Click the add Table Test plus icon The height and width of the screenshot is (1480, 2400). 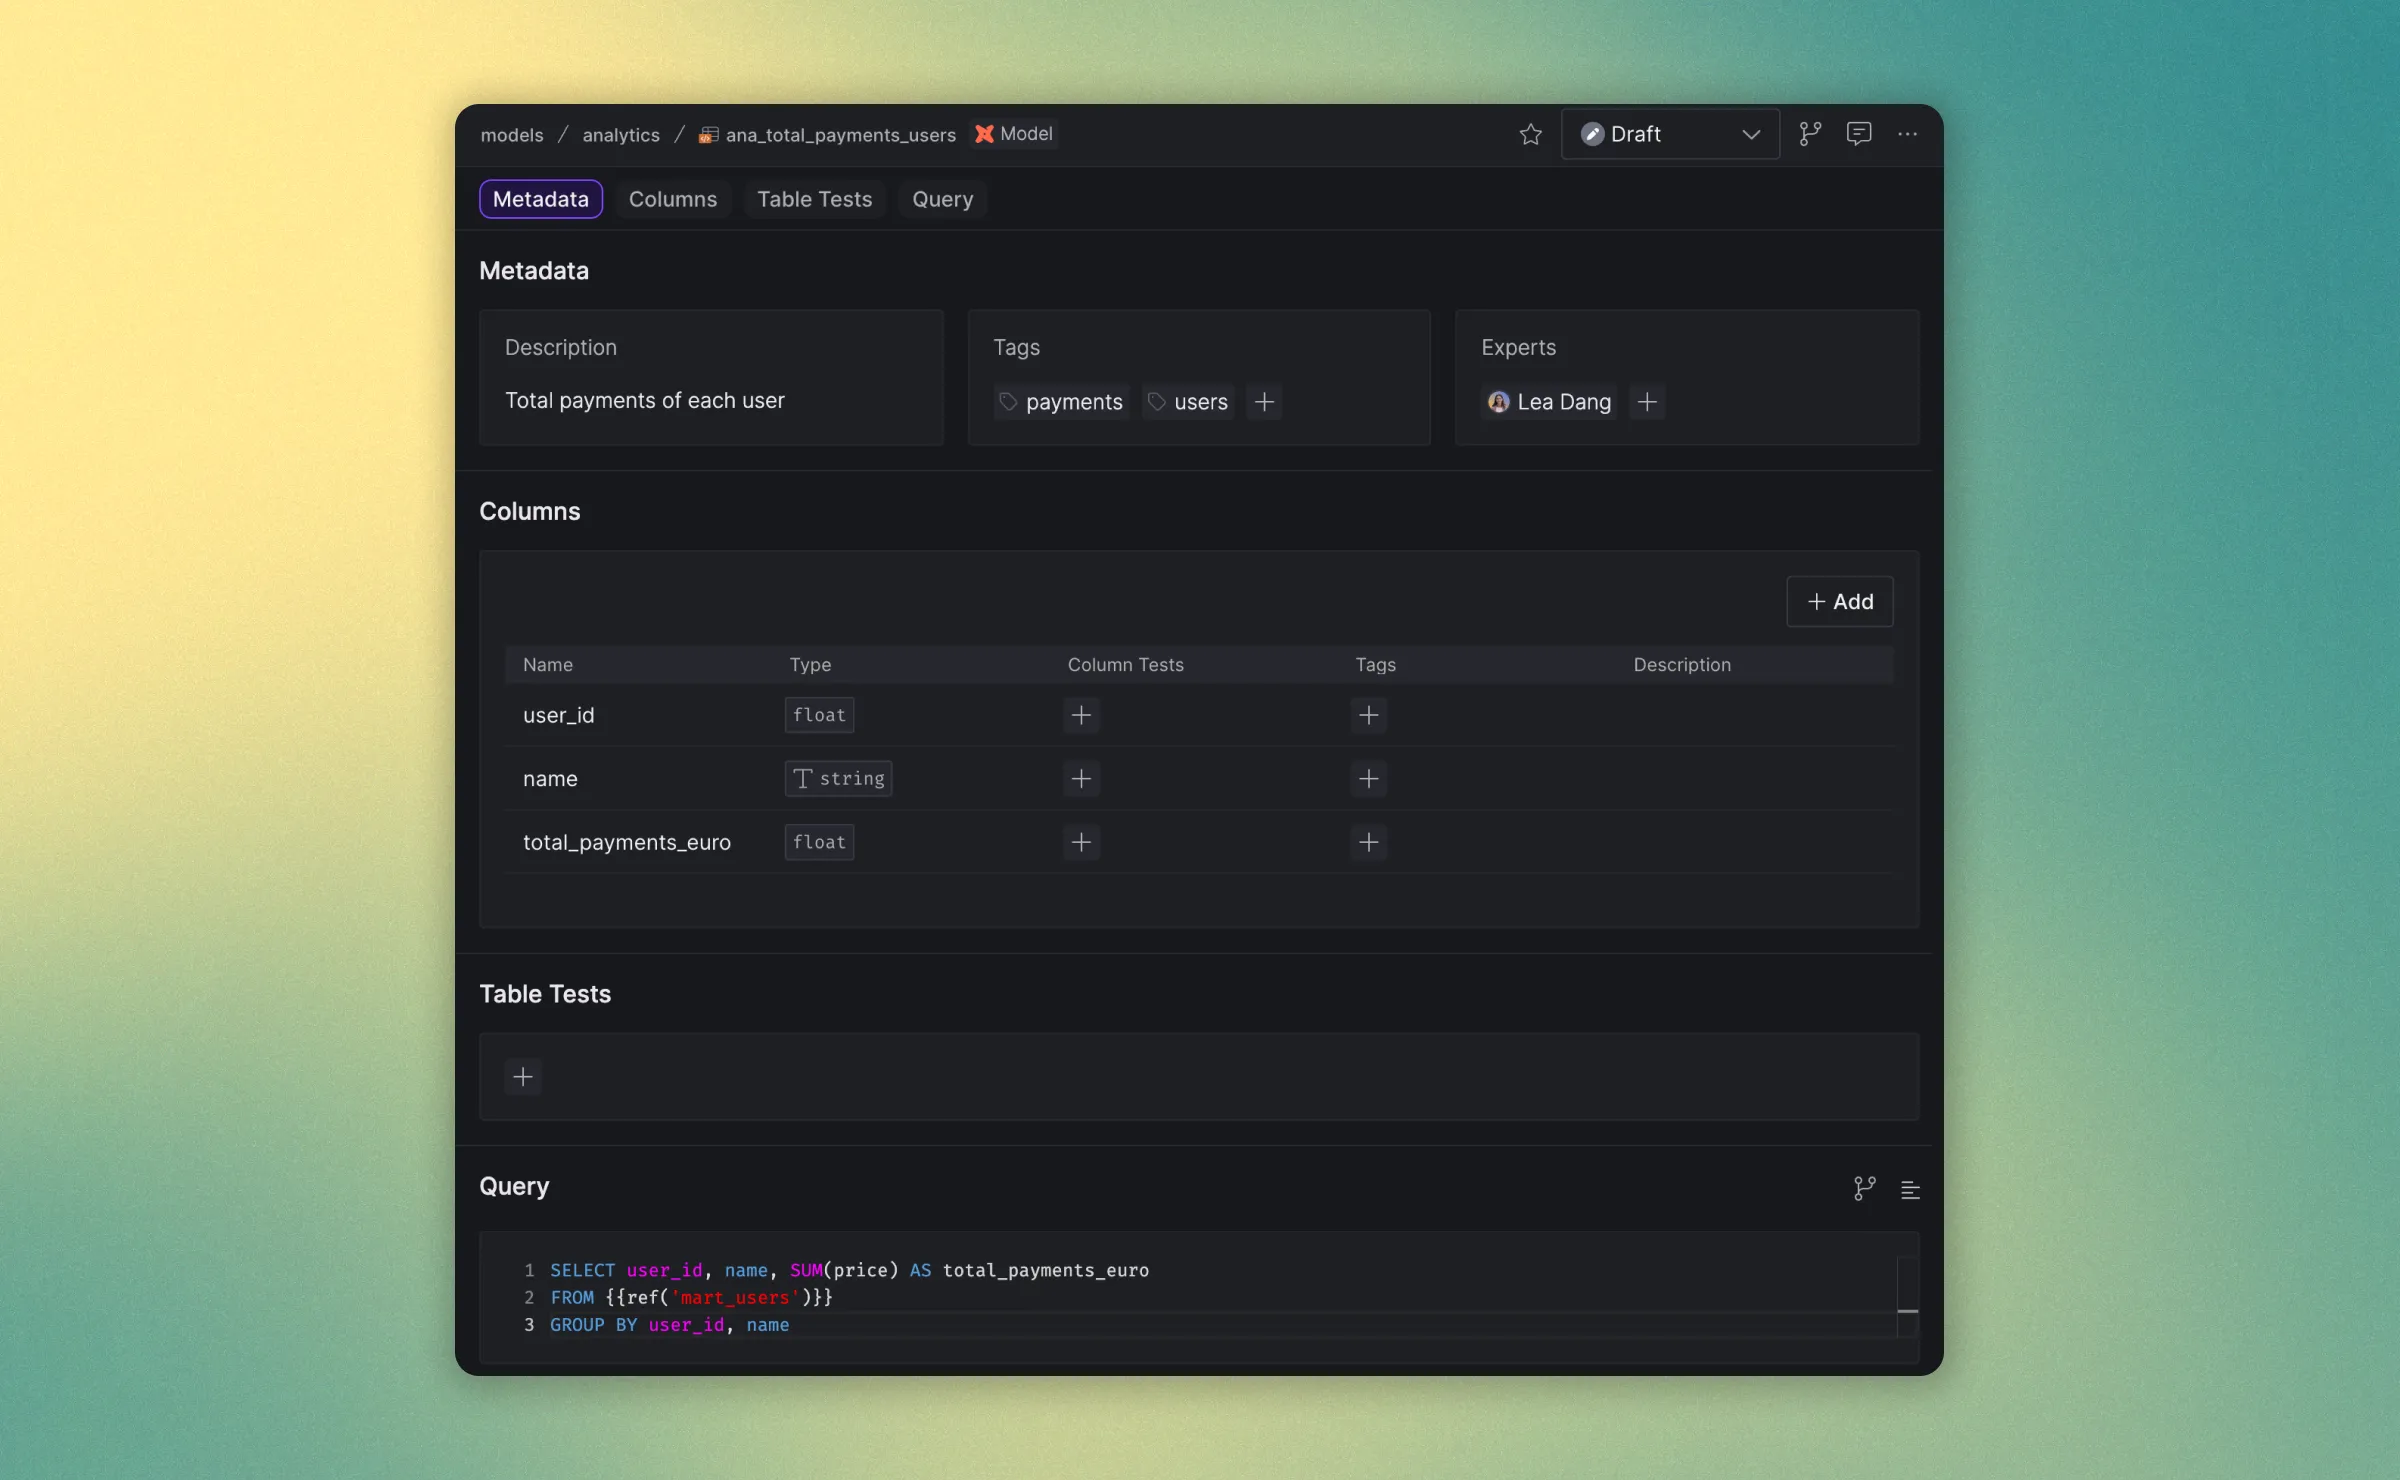point(523,1075)
